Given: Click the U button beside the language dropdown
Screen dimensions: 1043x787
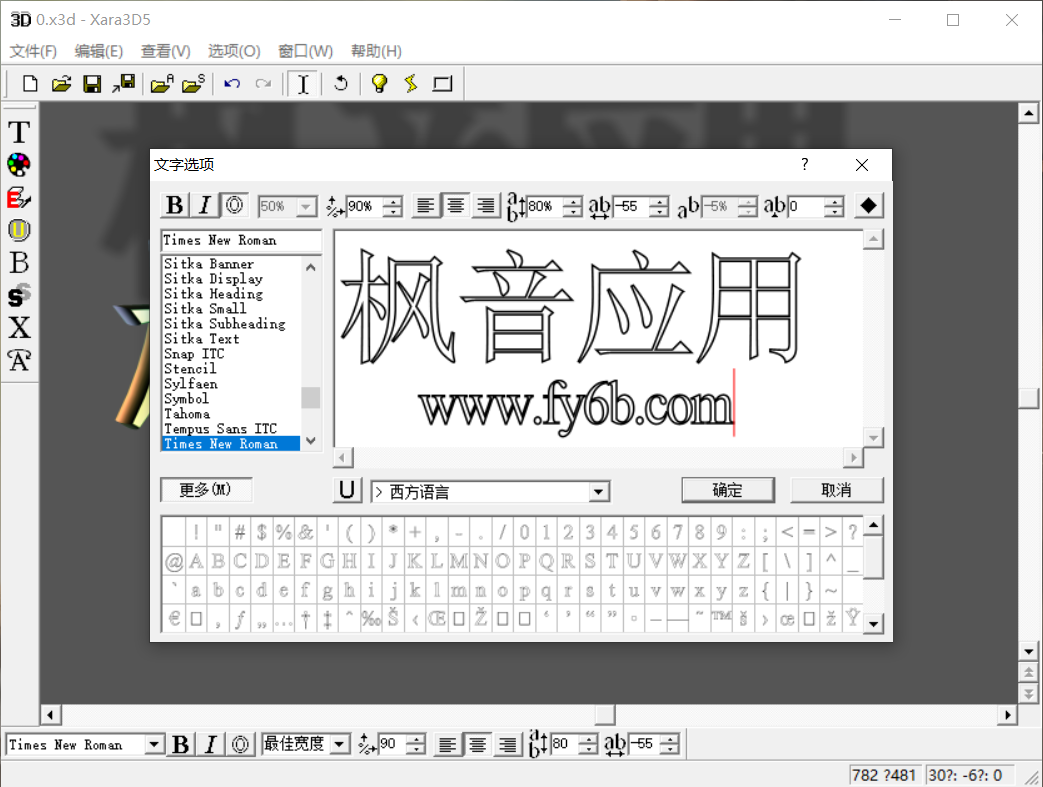Looking at the screenshot, I should [347, 490].
